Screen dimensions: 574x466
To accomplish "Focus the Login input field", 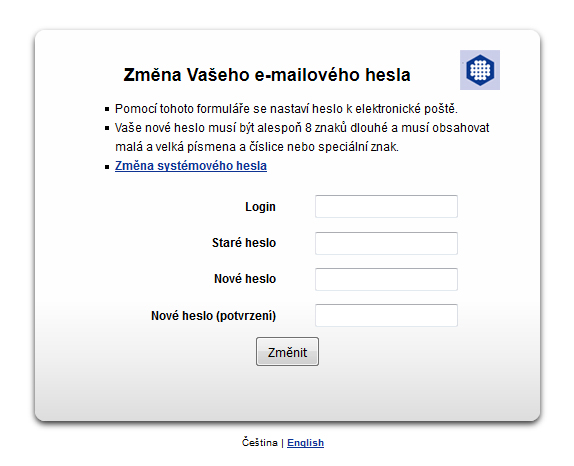I will [x=386, y=206].
